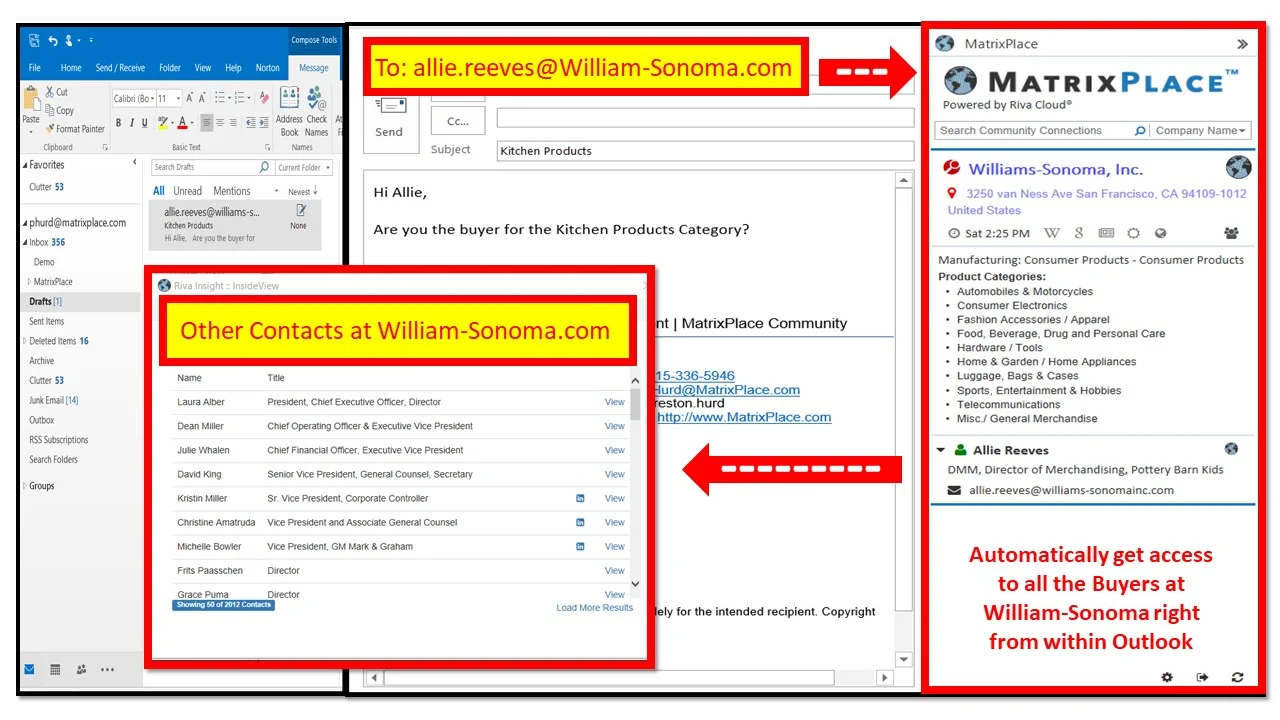Toggle bold formatting in the ribbon
1280x720 pixels.
118,123
